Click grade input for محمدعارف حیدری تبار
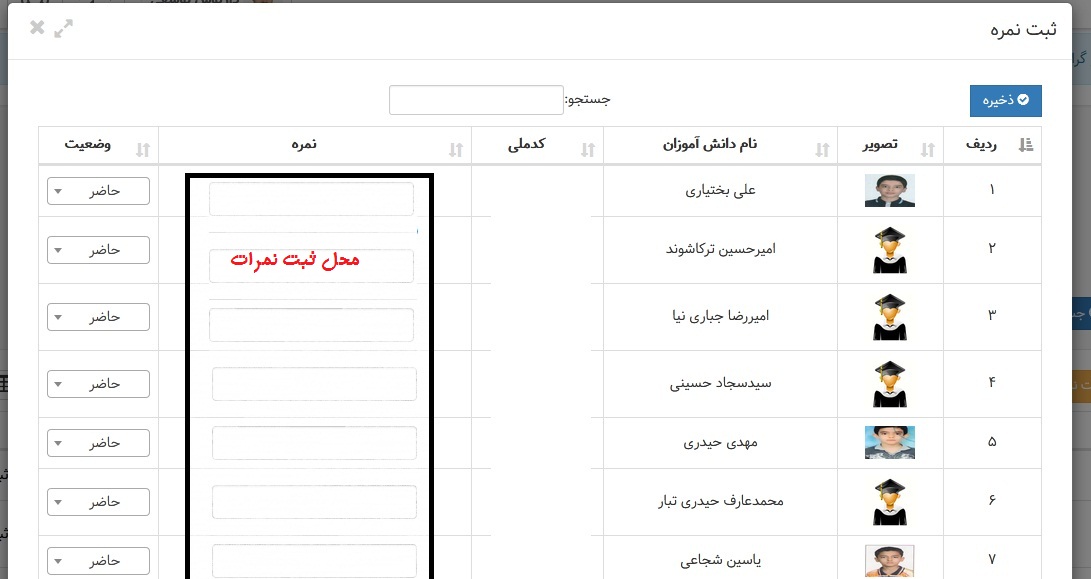Viewport: 1091px width, 579px height. pyautogui.click(x=314, y=502)
